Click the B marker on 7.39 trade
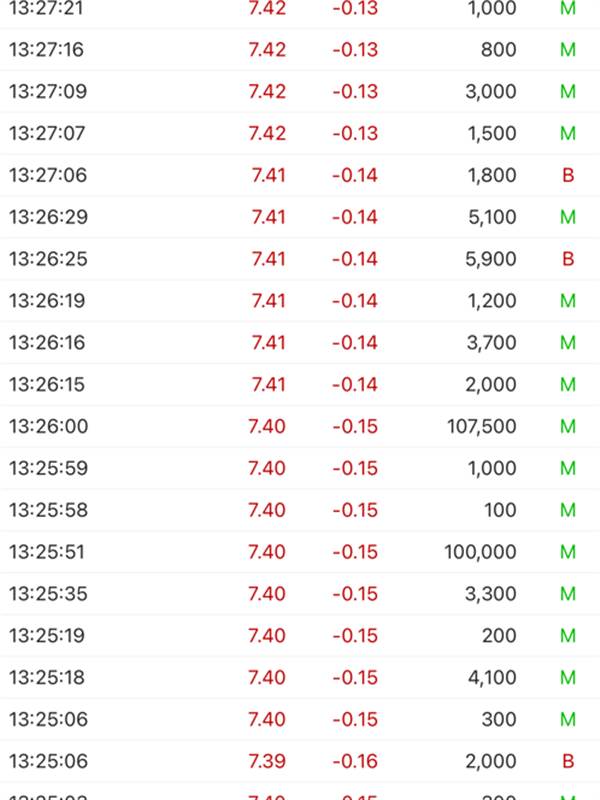The image size is (600, 800). [x=568, y=761]
